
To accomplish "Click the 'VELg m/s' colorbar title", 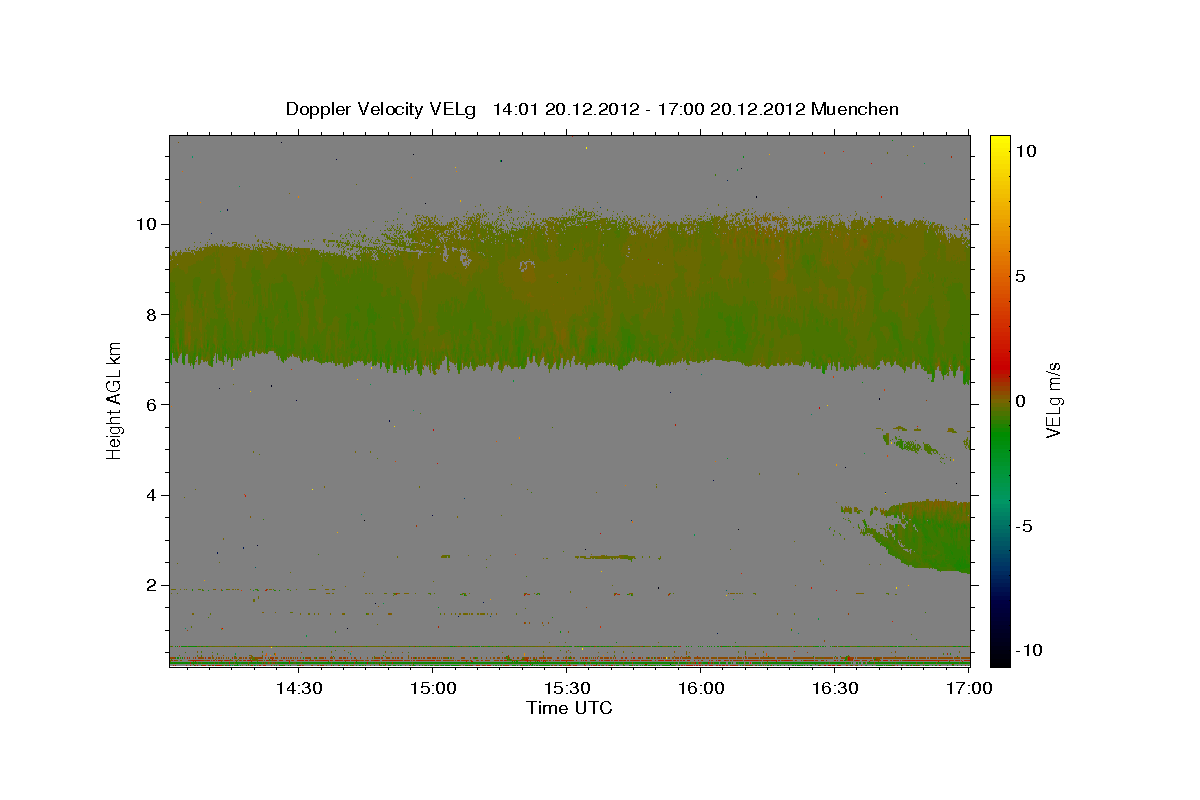I will [x=1054, y=400].
